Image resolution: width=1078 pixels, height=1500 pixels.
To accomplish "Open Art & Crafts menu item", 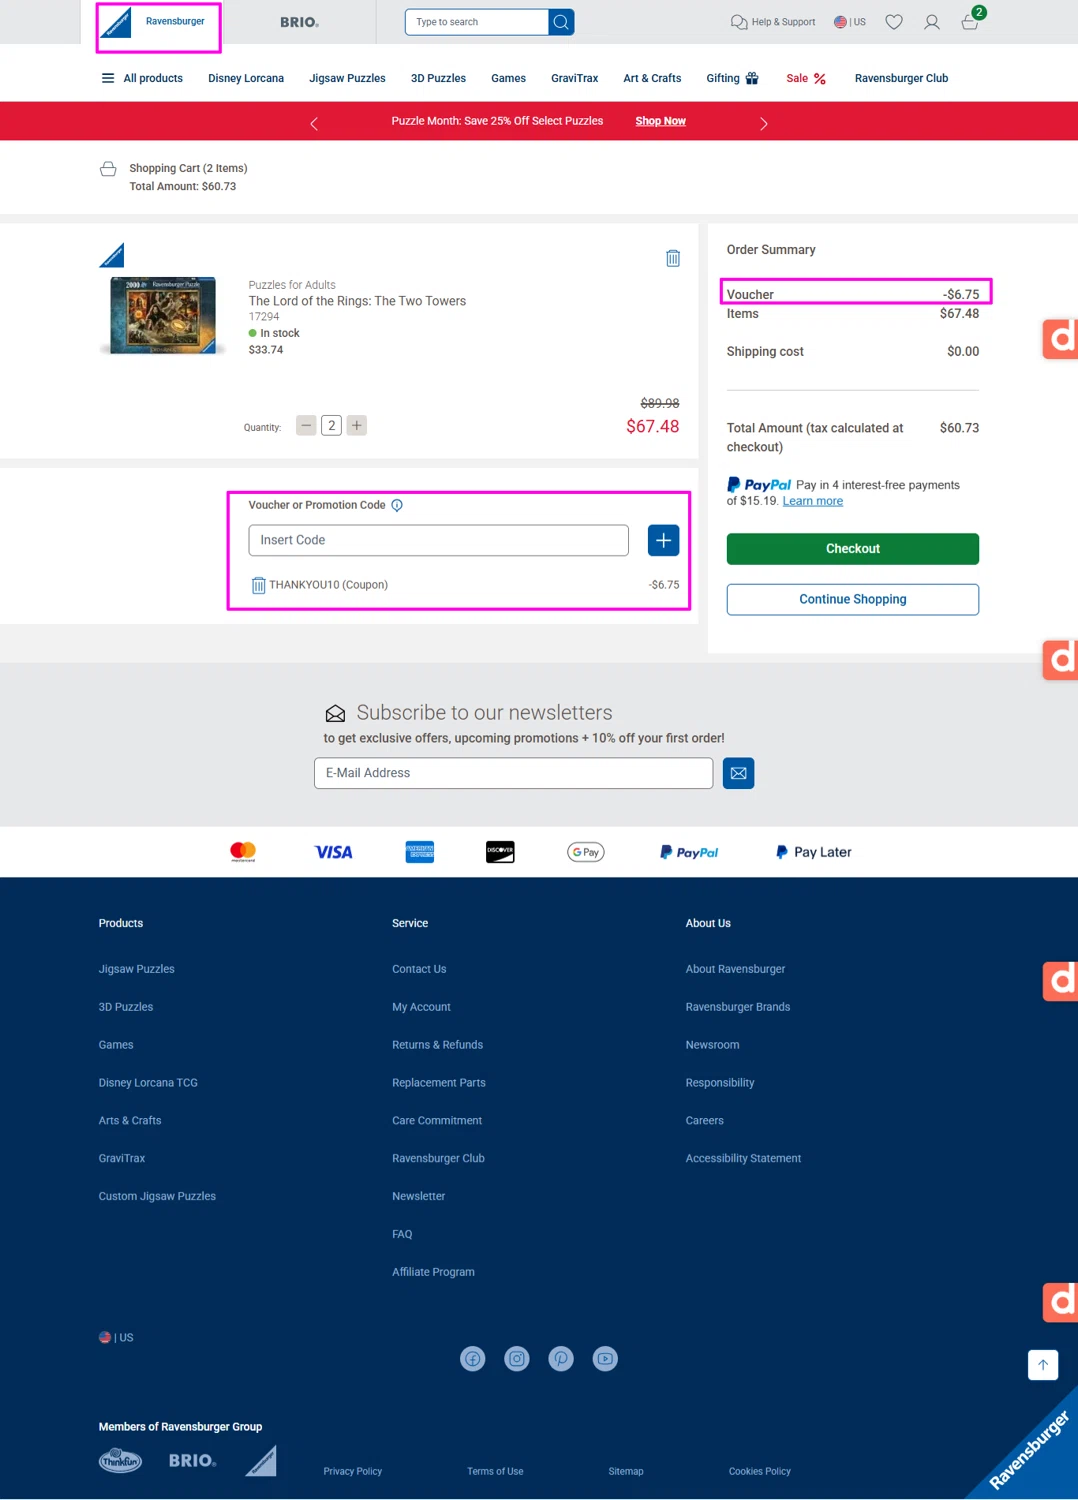I will tap(652, 78).
